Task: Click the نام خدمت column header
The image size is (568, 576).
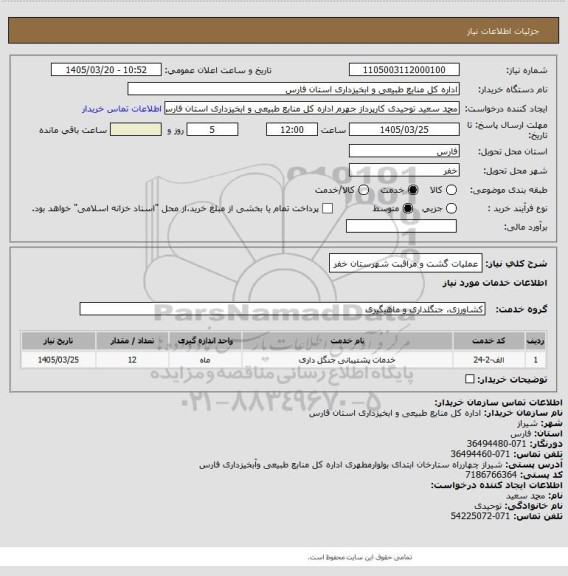Action: point(347,341)
